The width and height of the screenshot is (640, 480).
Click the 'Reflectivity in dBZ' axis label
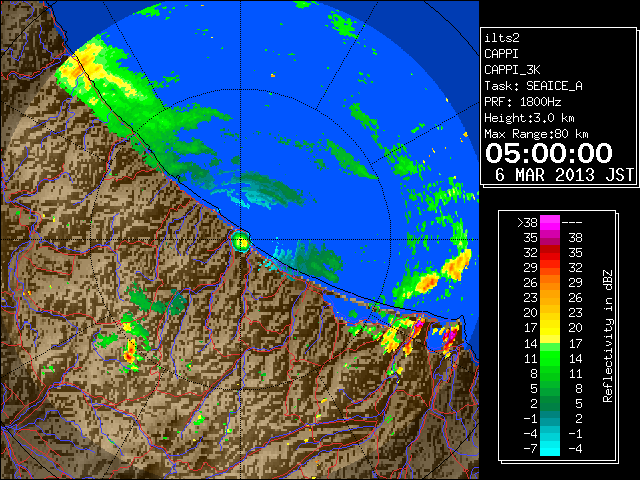[x=607, y=336]
